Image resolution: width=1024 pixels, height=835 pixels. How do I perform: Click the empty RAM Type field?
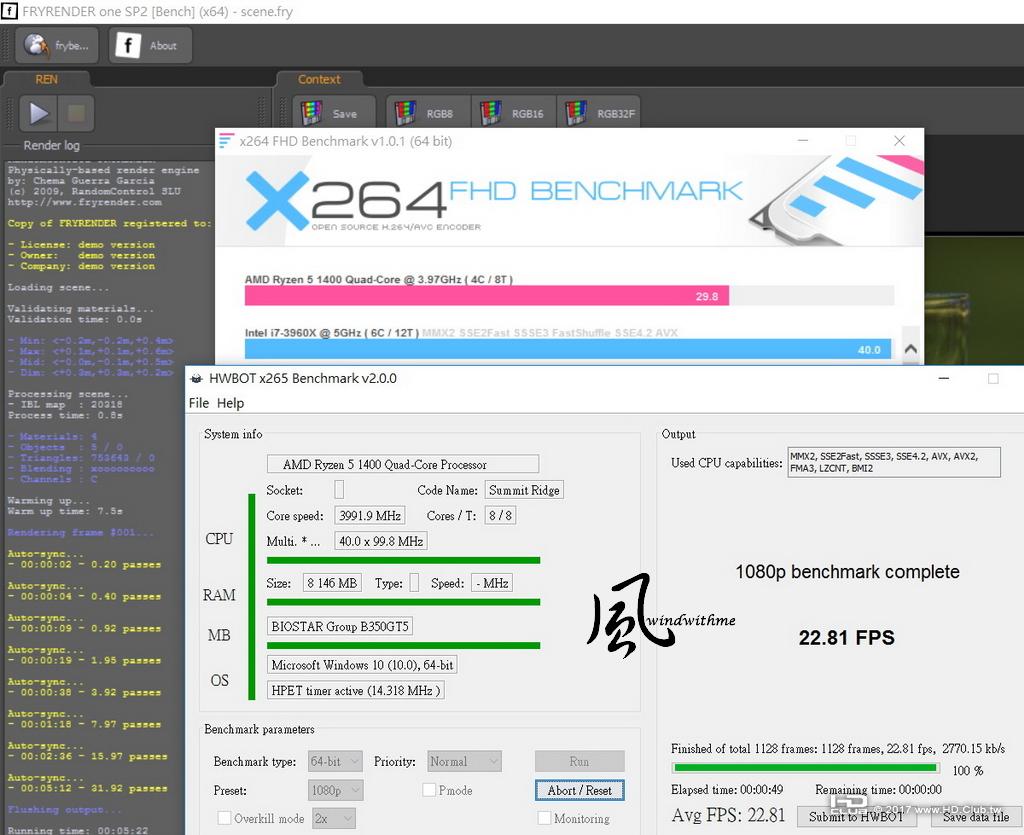[414, 582]
